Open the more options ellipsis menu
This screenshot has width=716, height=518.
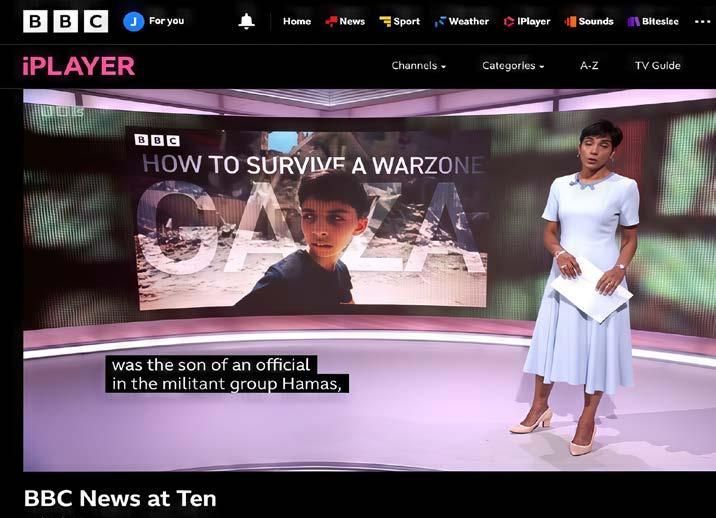pos(702,21)
